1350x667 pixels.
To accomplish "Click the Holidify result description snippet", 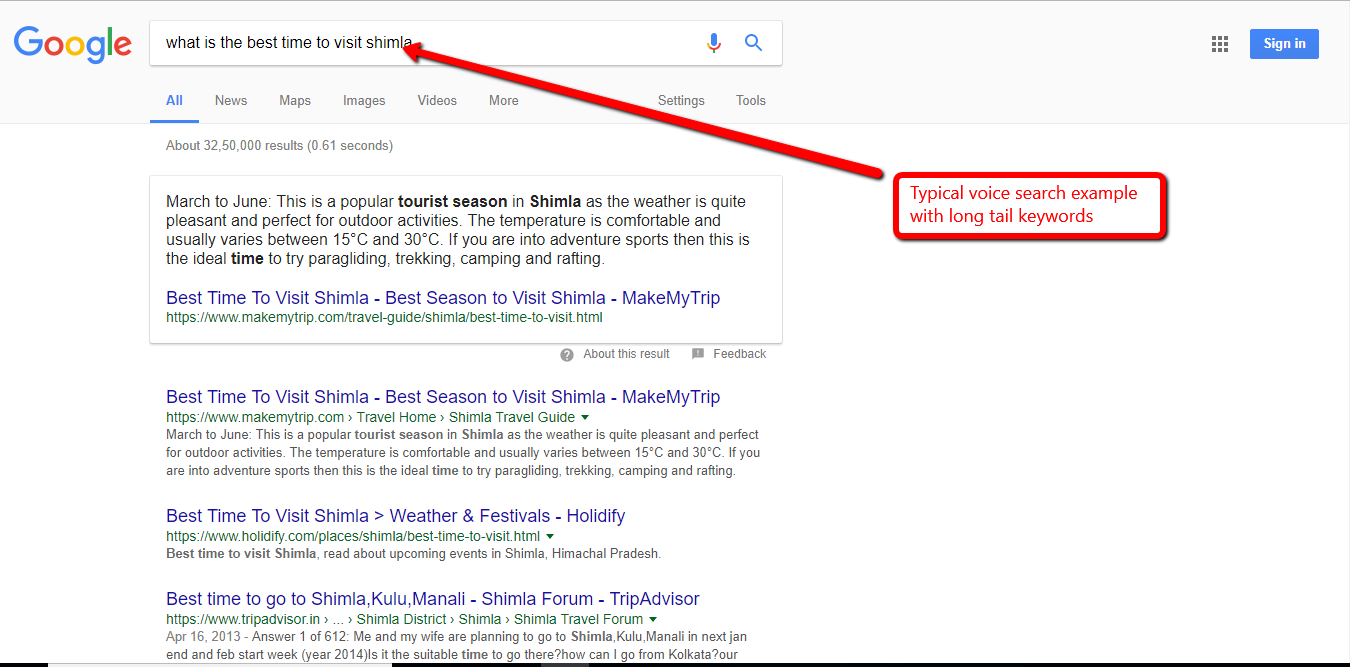I will pyautogui.click(x=413, y=553).
